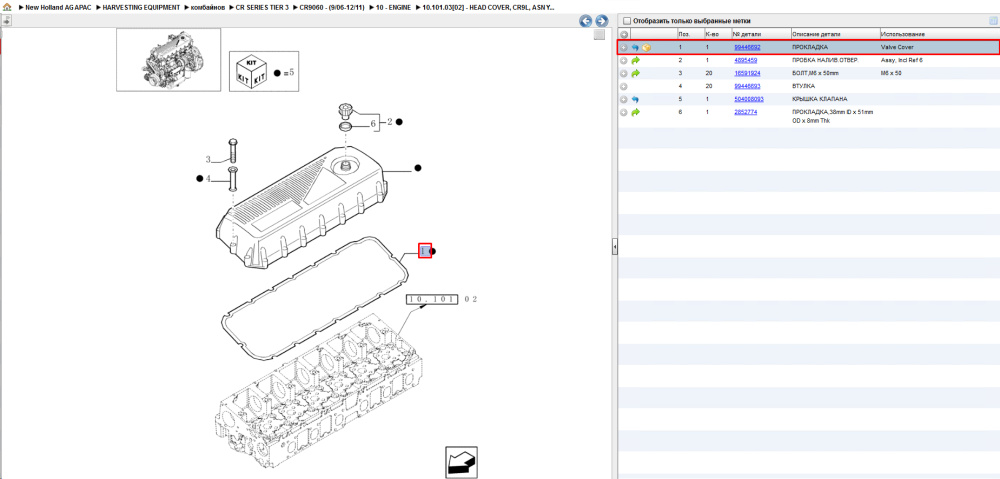Go to the home page icon
Viewport: 1000px width, 479px height.
pyautogui.click(x=7, y=6)
